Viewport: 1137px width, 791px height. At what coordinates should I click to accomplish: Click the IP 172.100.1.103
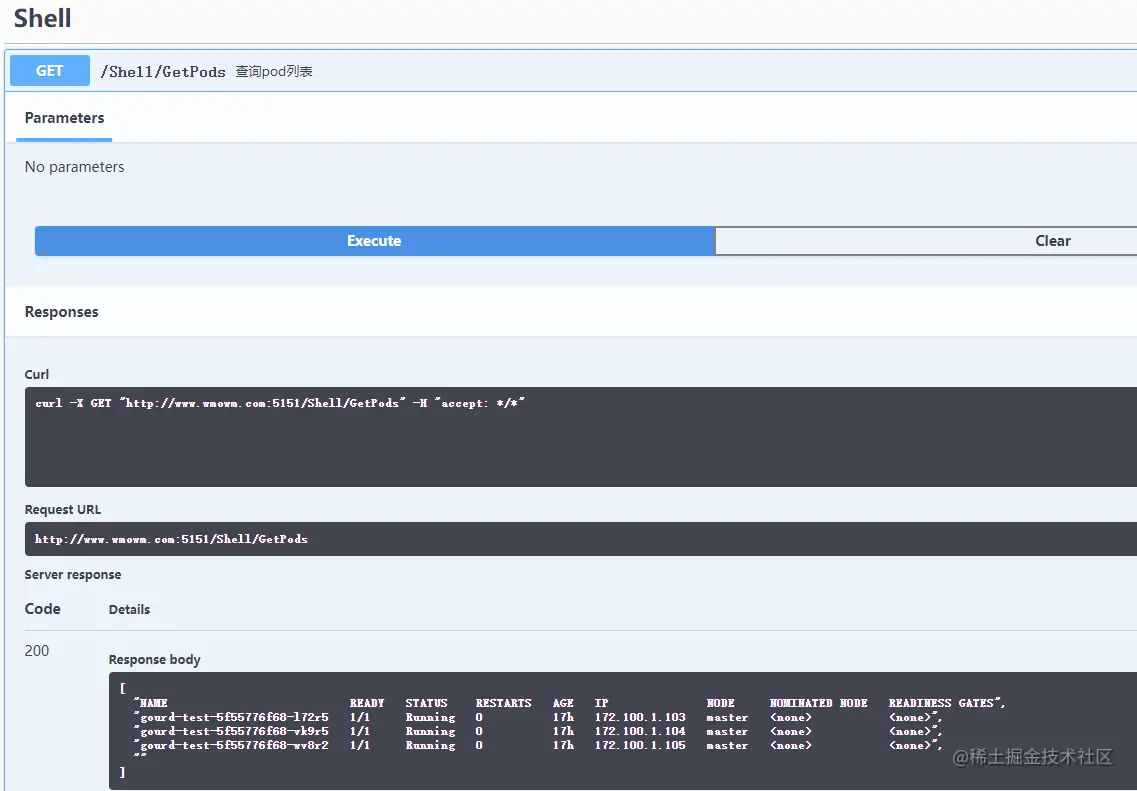click(x=640, y=717)
